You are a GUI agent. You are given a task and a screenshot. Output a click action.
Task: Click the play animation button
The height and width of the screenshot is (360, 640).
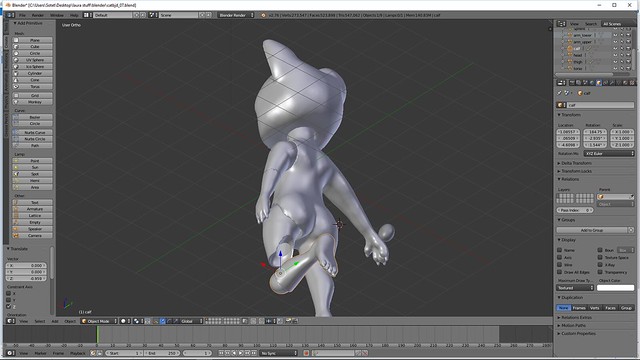point(240,353)
